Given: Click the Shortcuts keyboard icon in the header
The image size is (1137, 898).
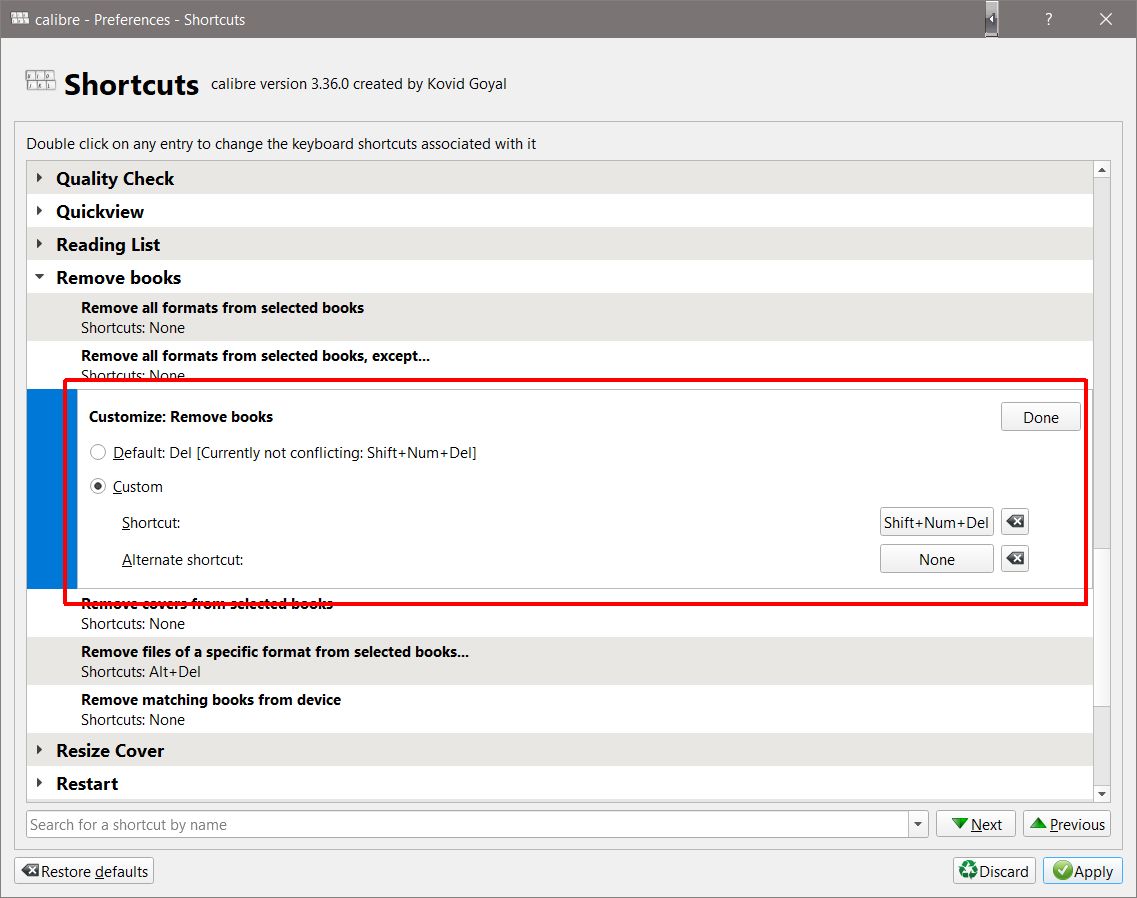Looking at the screenshot, I should (x=41, y=82).
